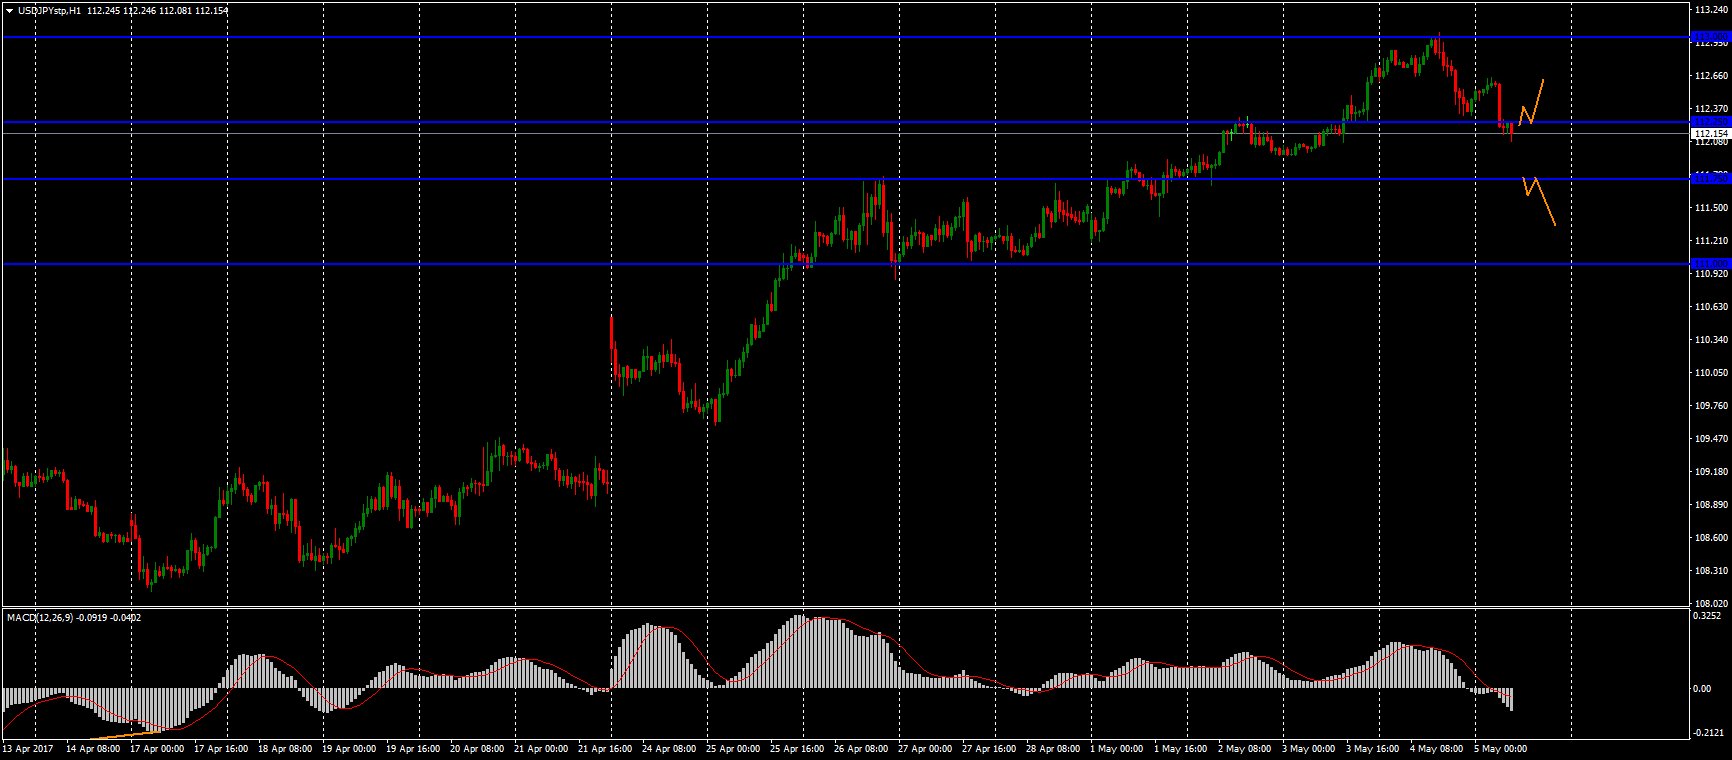This screenshot has width=1732, height=760.
Task: Click the MACD(12,26,9) indicator label
Action: (x=42, y=617)
